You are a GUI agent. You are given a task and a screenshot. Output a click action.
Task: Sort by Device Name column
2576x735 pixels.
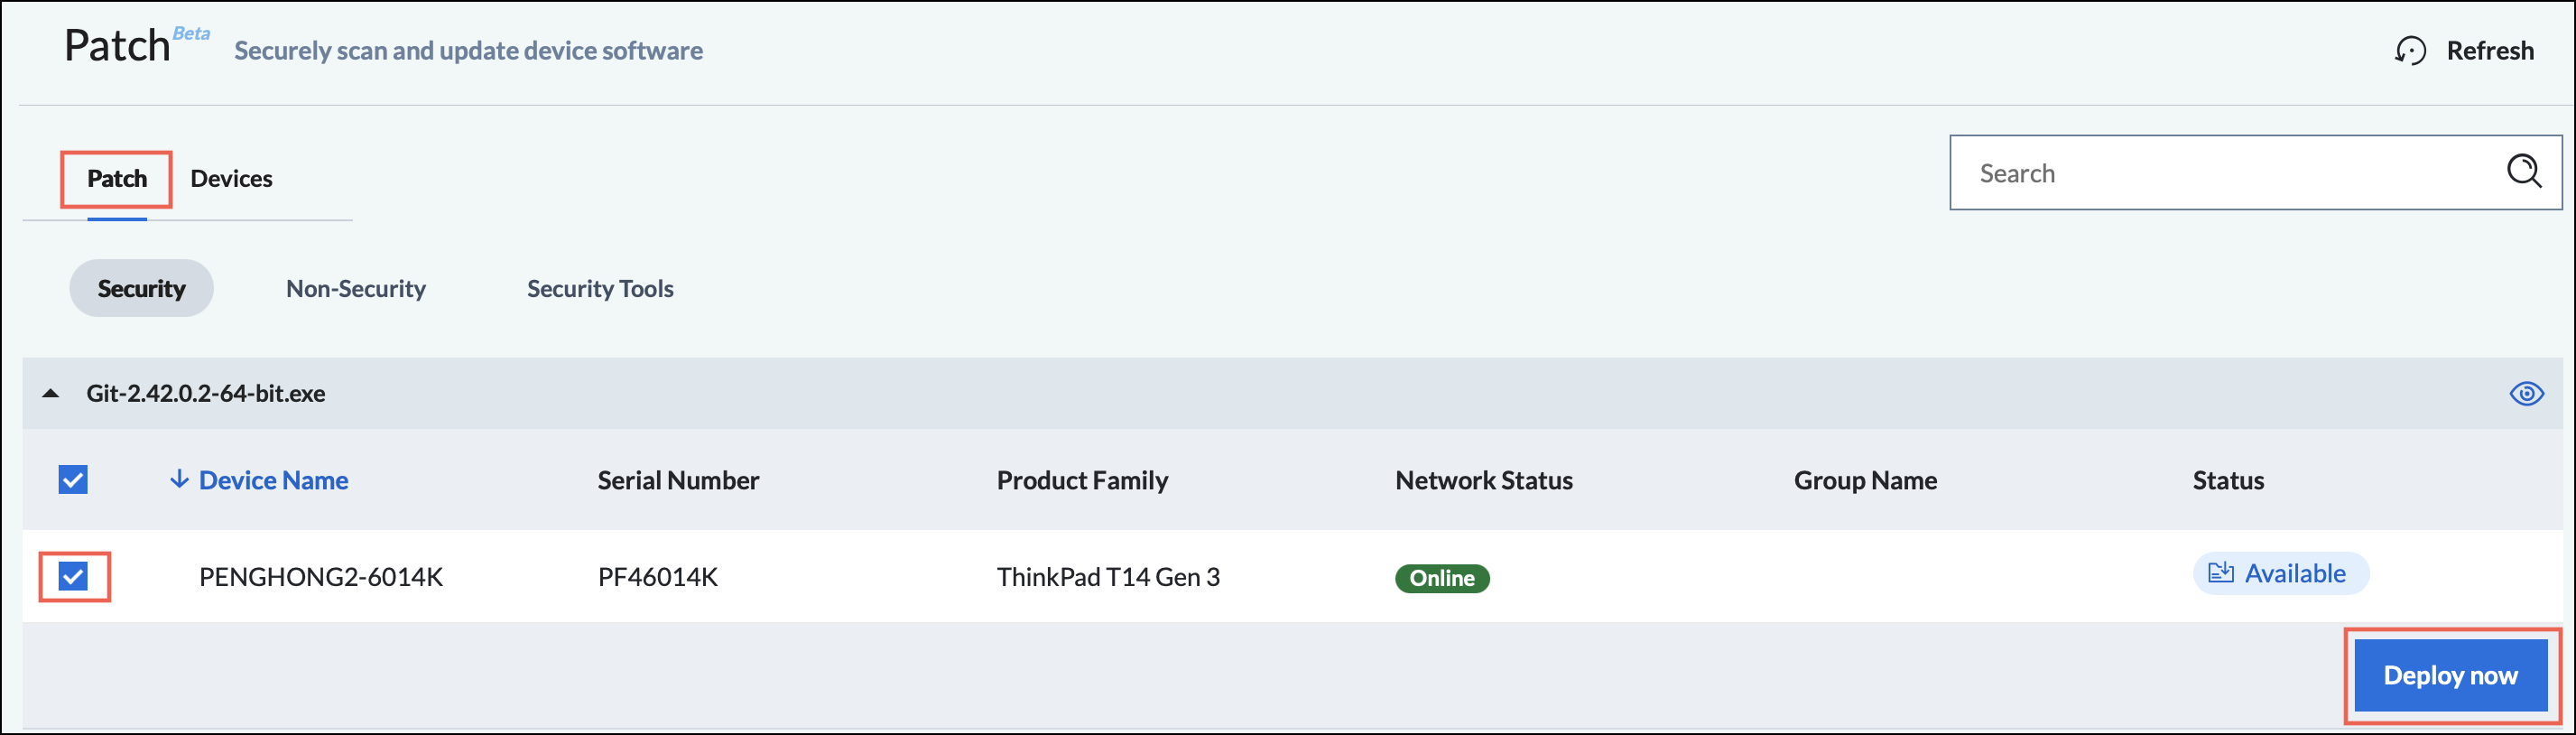tap(273, 480)
